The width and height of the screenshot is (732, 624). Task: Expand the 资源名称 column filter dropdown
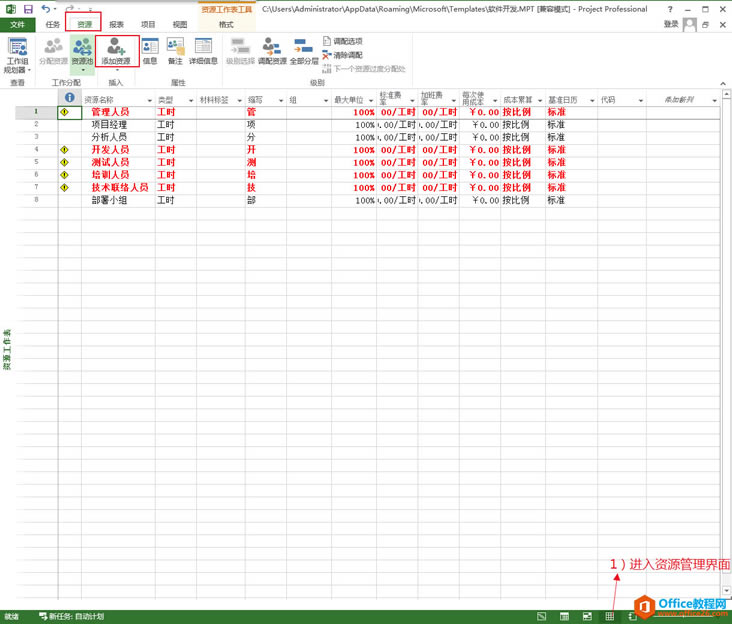[149, 101]
